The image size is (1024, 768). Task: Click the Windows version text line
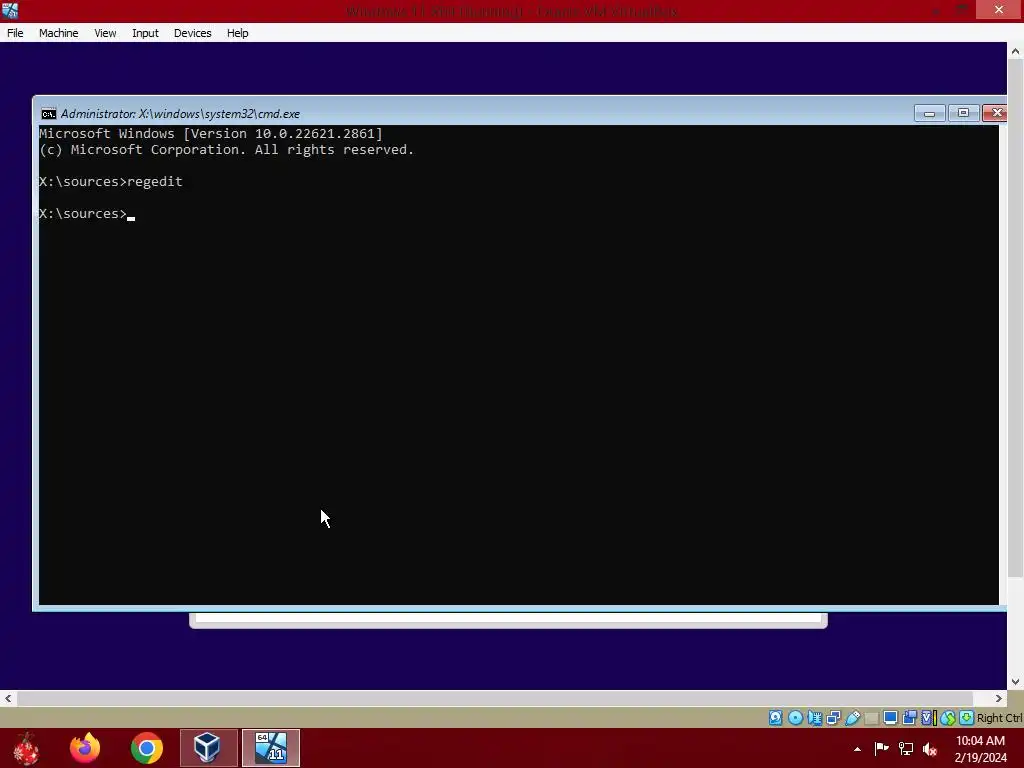point(211,133)
